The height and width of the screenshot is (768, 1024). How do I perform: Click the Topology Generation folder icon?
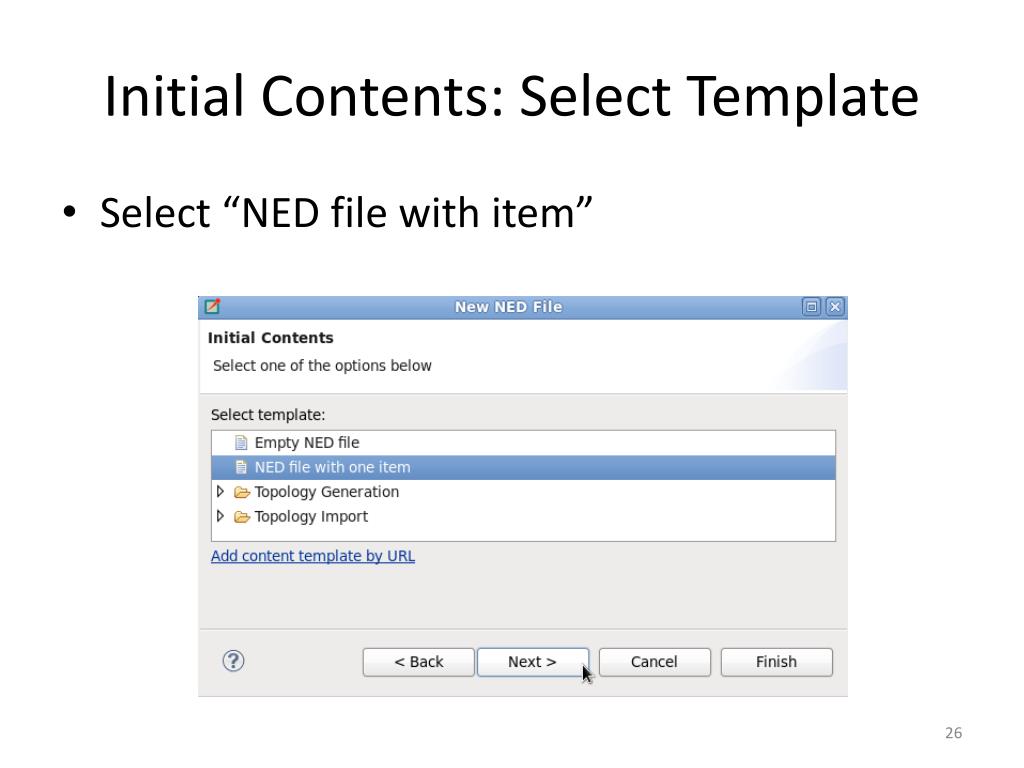point(242,492)
